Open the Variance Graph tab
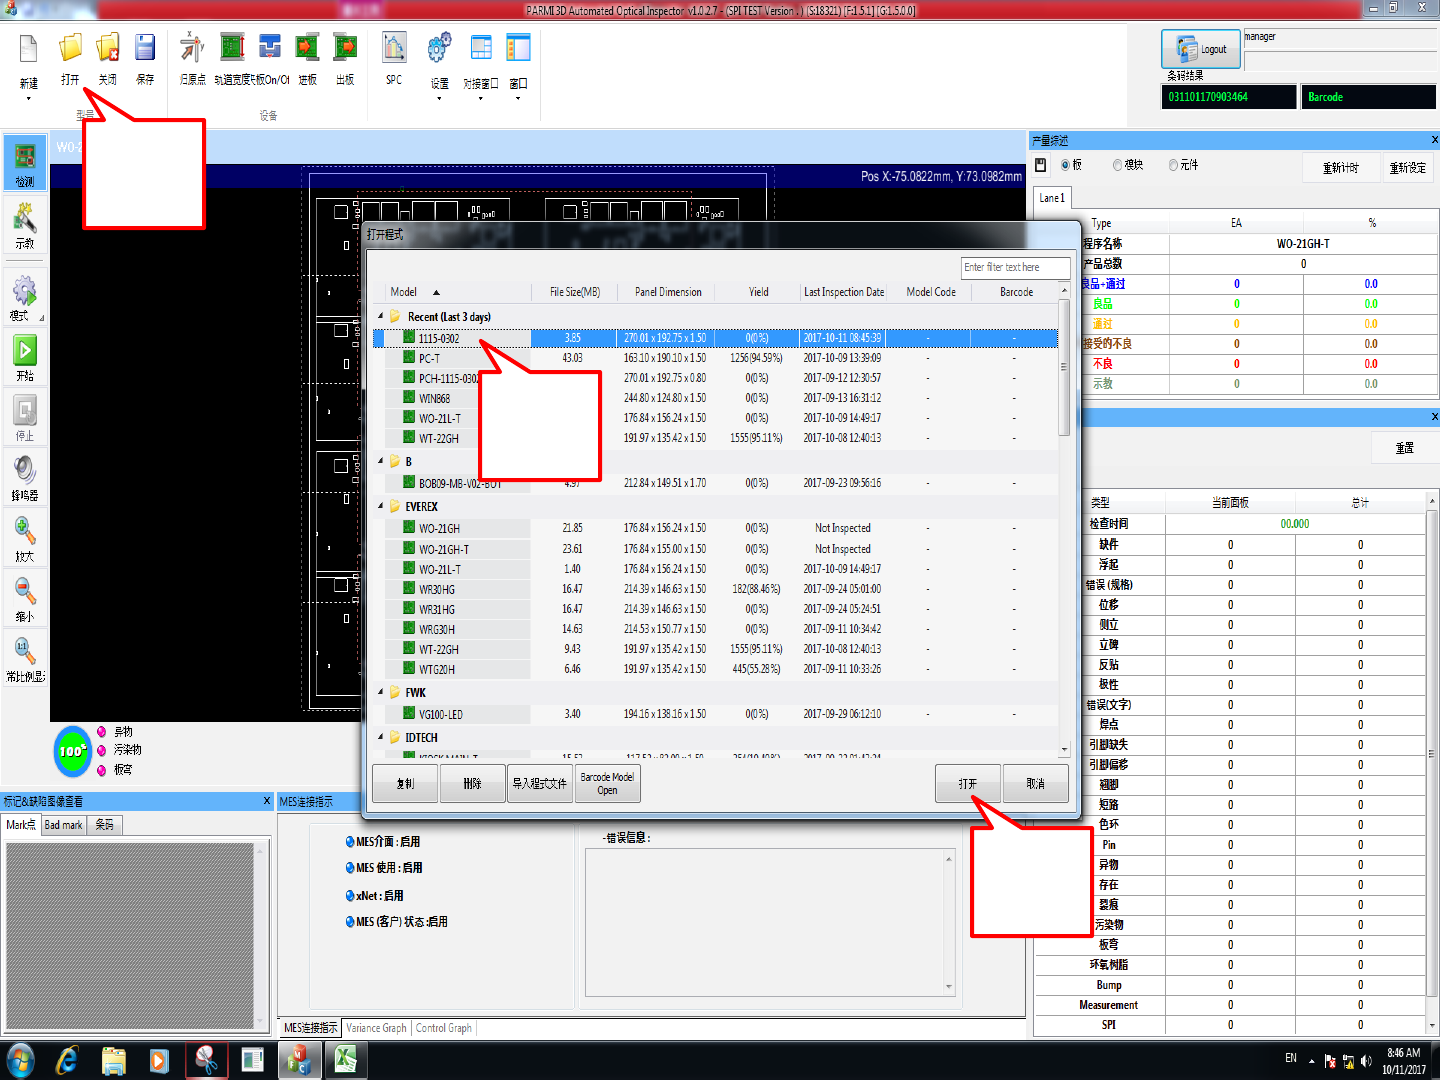The image size is (1440, 1080). 376,1028
